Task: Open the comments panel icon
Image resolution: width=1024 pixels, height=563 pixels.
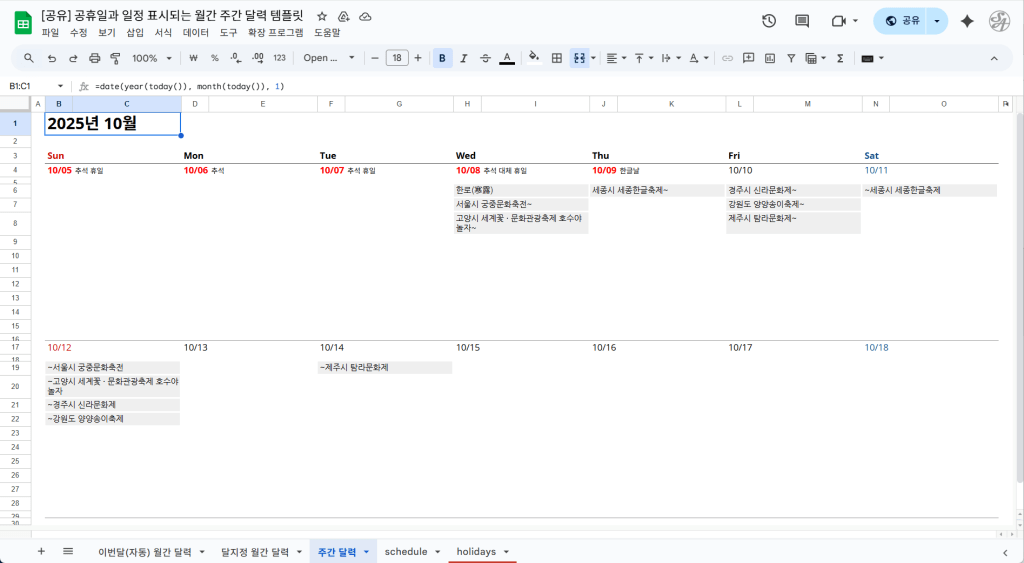Action: [802, 21]
